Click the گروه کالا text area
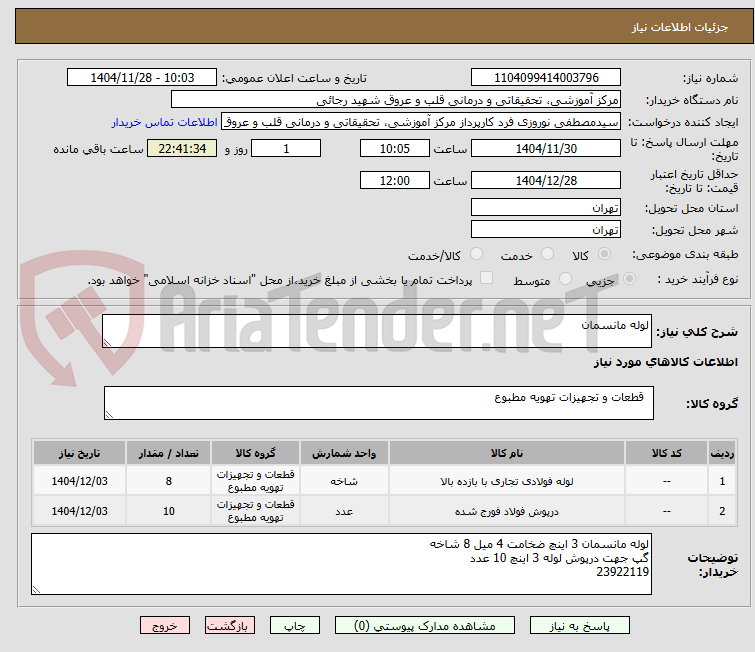755x652 pixels. [379, 403]
